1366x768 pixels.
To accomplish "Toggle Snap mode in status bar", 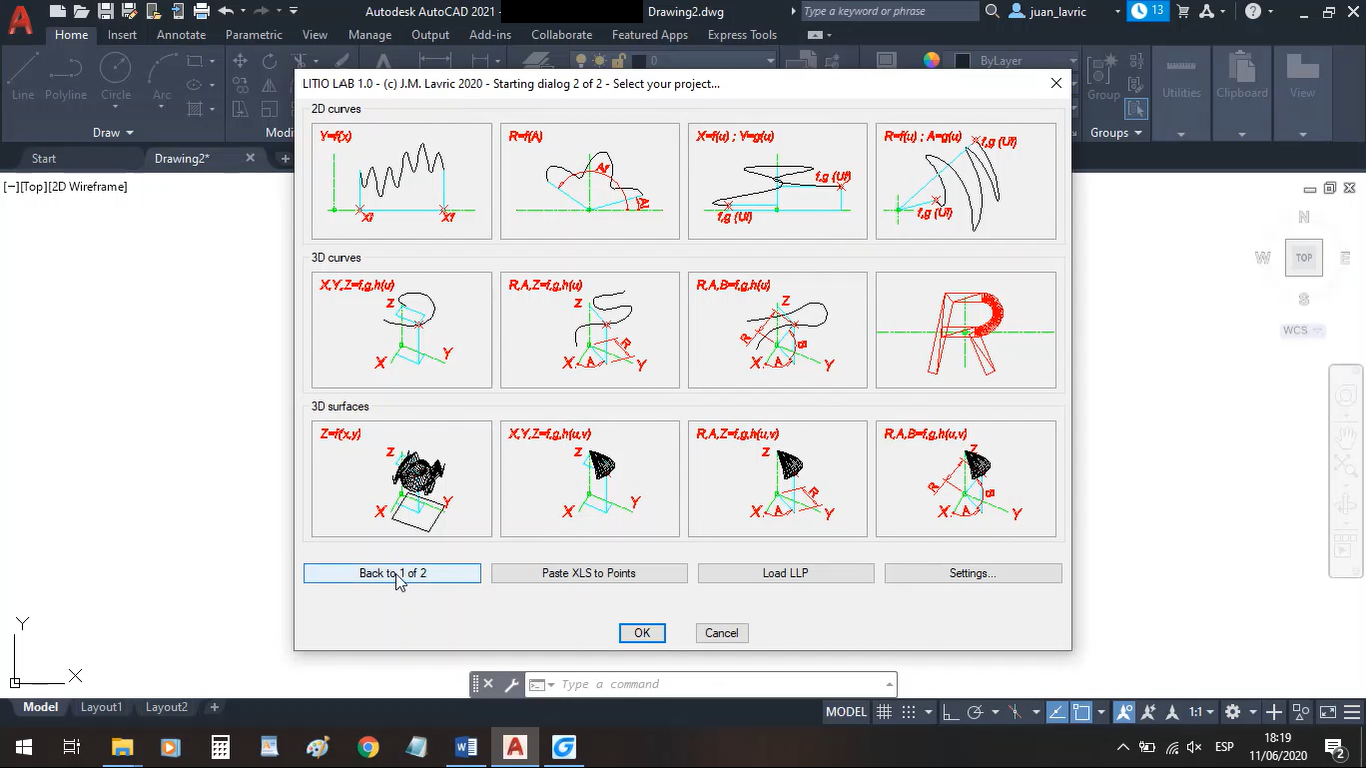I will tap(908, 712).
